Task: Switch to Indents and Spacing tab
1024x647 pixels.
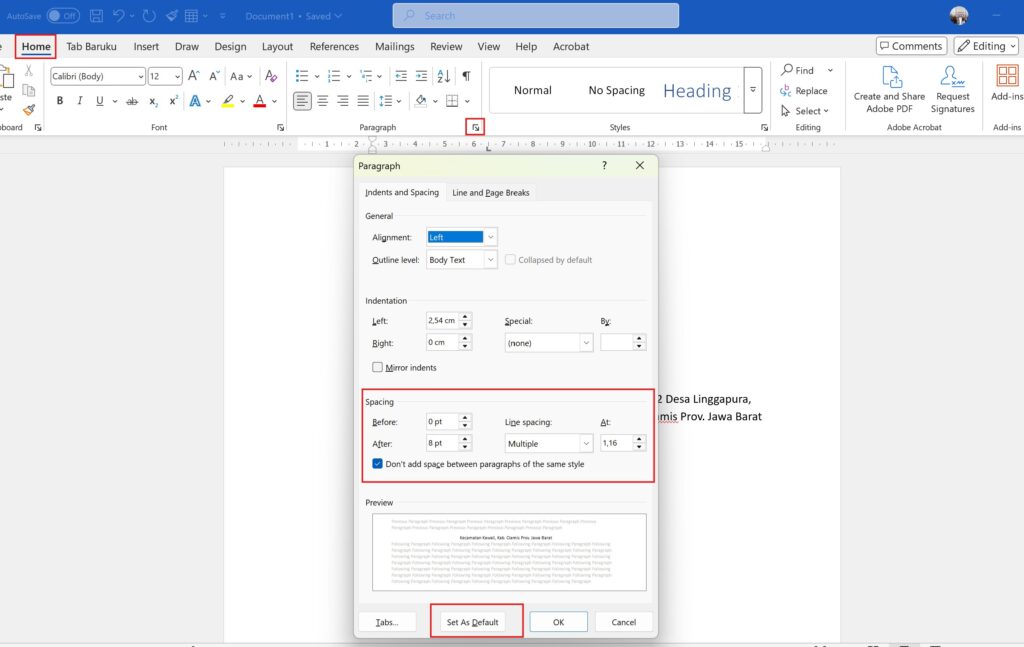Action: pyautogui.click(x=402, y=192)
